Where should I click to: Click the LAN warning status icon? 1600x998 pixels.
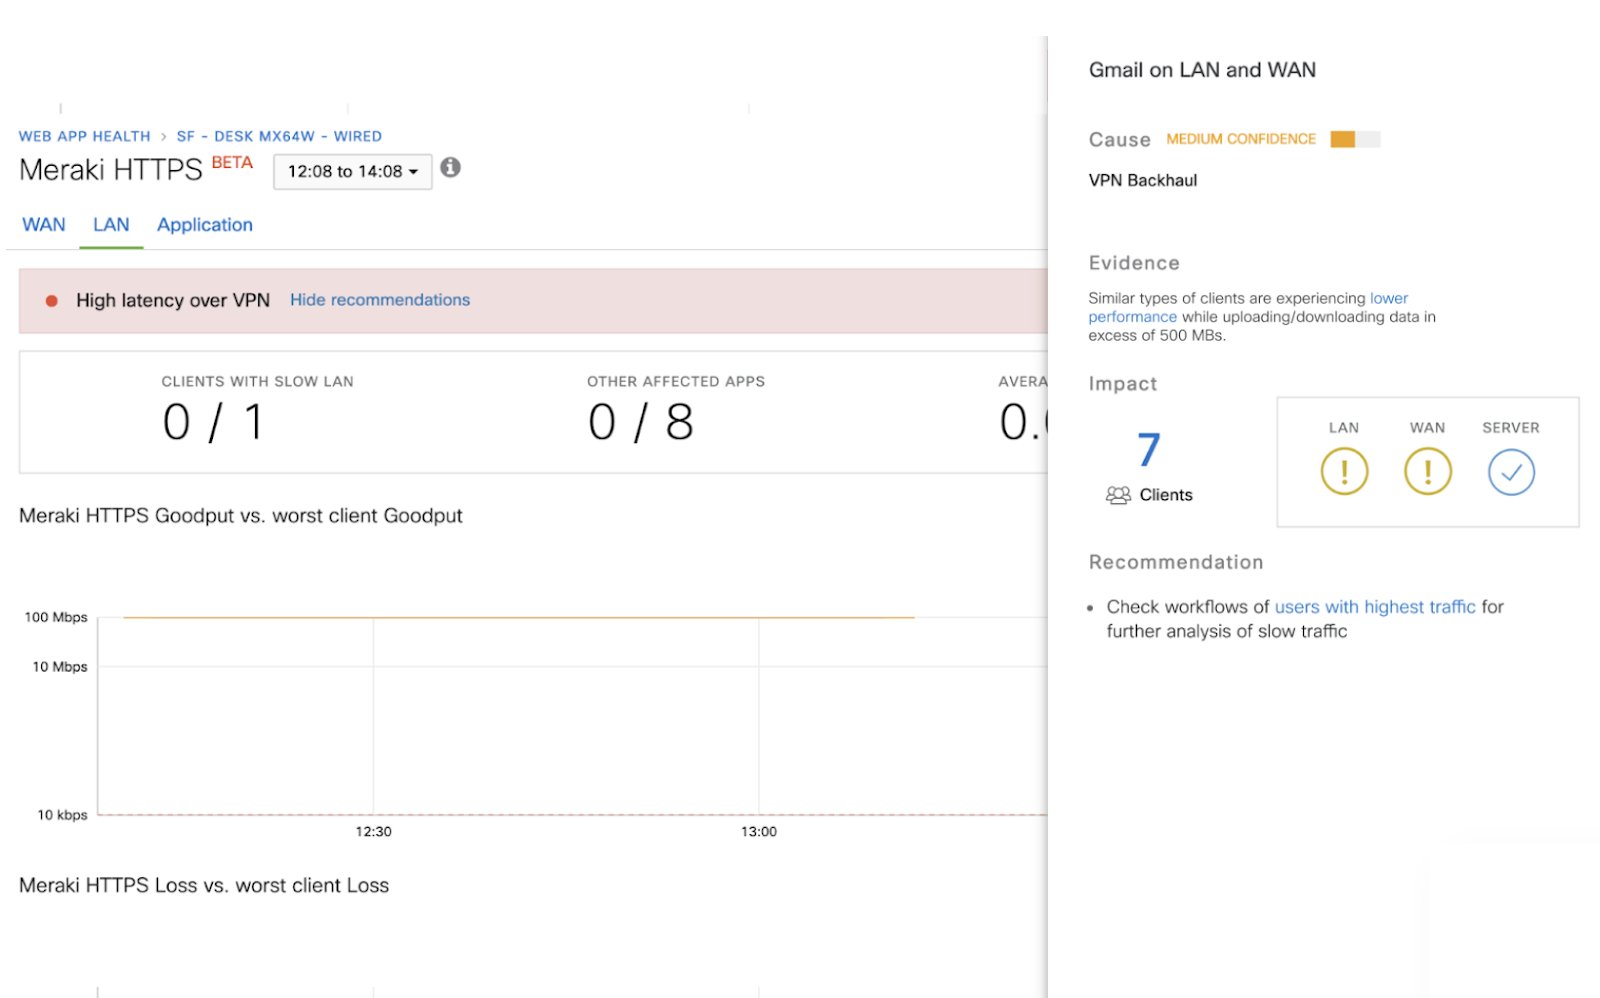[1344, 471]
